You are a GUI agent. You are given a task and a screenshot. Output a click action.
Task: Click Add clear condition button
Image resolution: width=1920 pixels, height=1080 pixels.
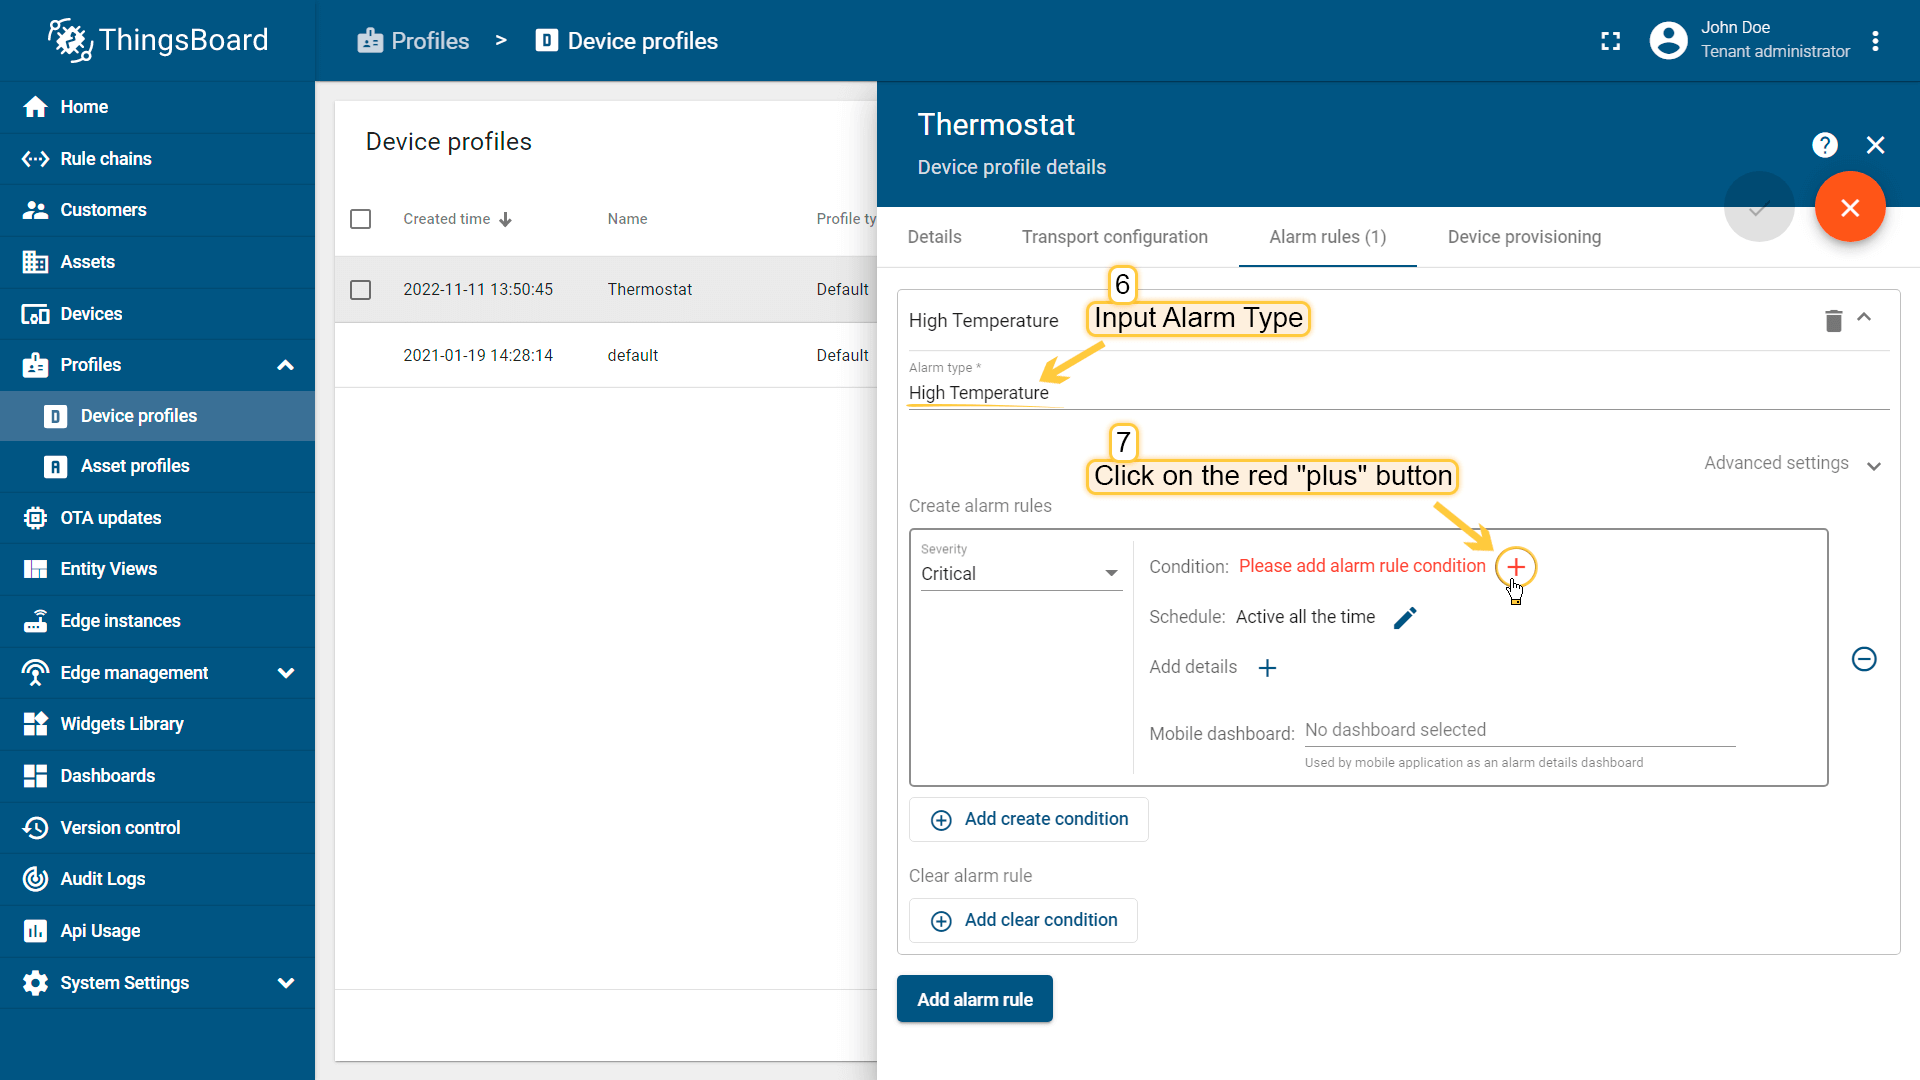tap(1023, 920)
